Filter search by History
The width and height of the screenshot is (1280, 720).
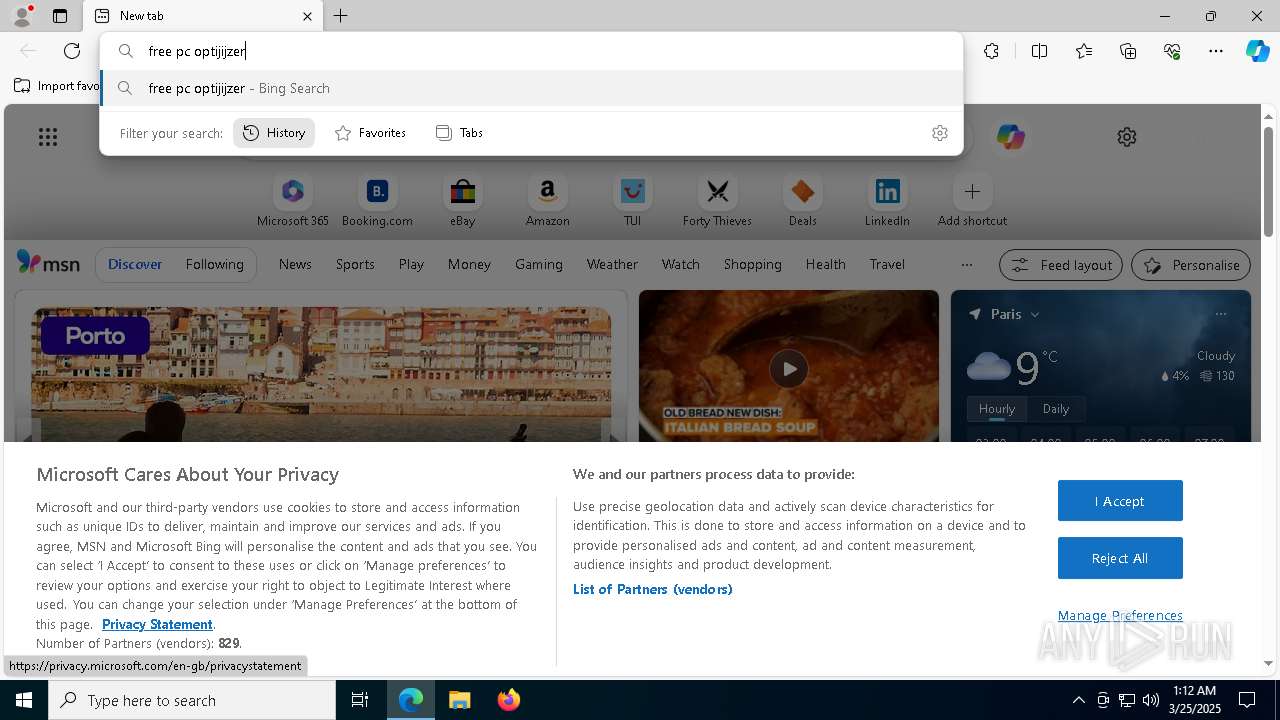274,133
